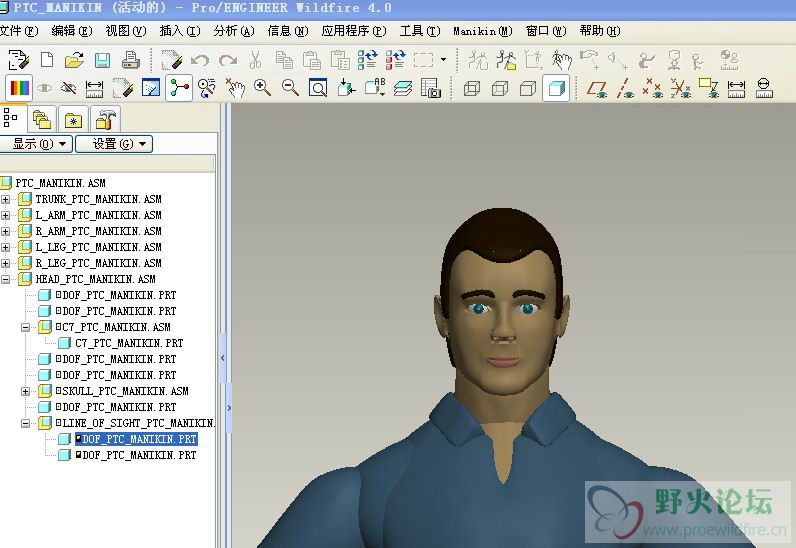The width and height of the screenshot is (796, 548).
Task: Expand L_LEG_PTC_MANIKIN.ASM node
Action: pyautogui.click(x=6, y=247)
